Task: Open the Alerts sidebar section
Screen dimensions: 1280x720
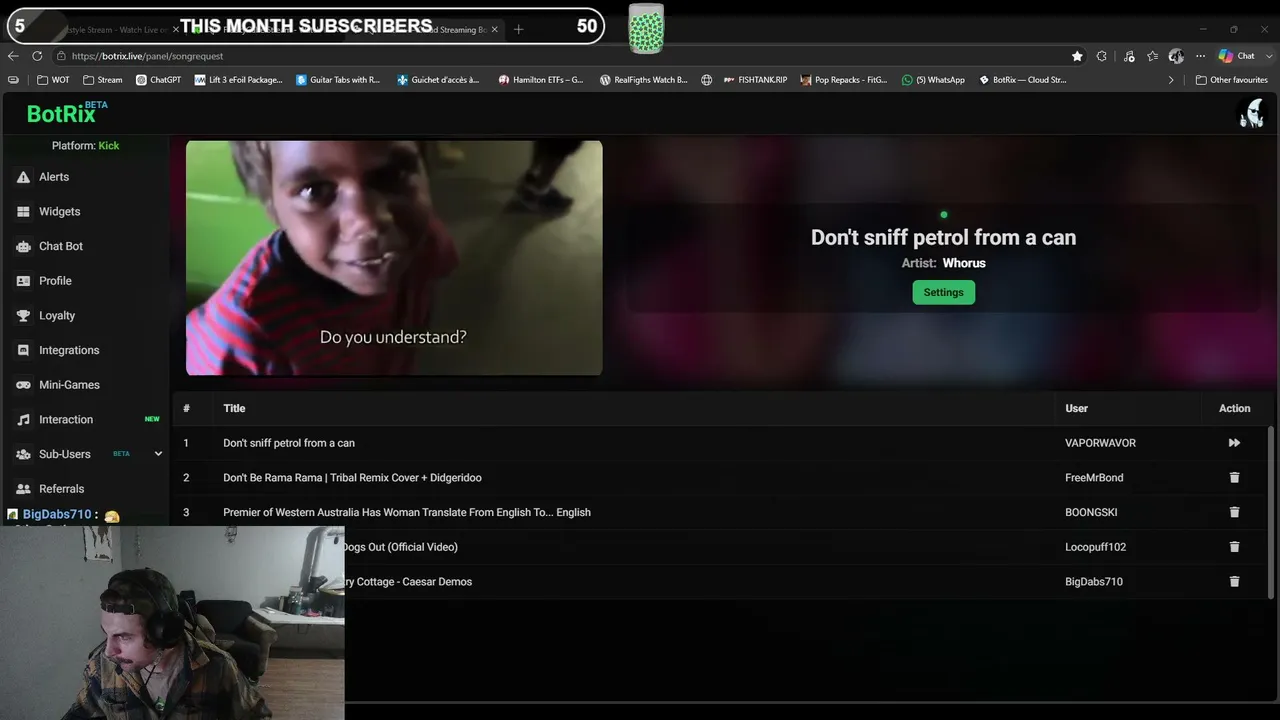Action: pos(54,177)
